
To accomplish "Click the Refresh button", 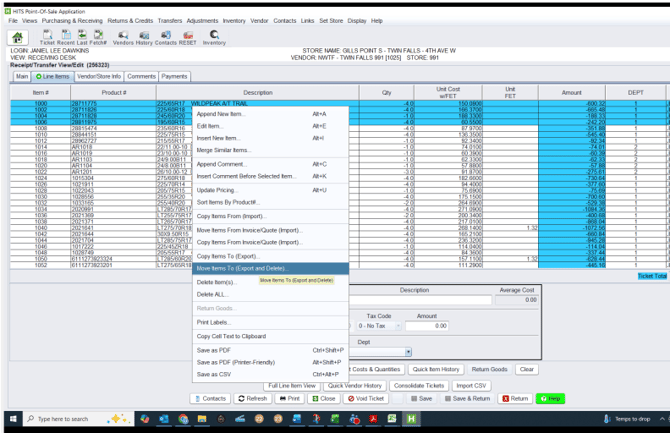I will tap(253, 398).
